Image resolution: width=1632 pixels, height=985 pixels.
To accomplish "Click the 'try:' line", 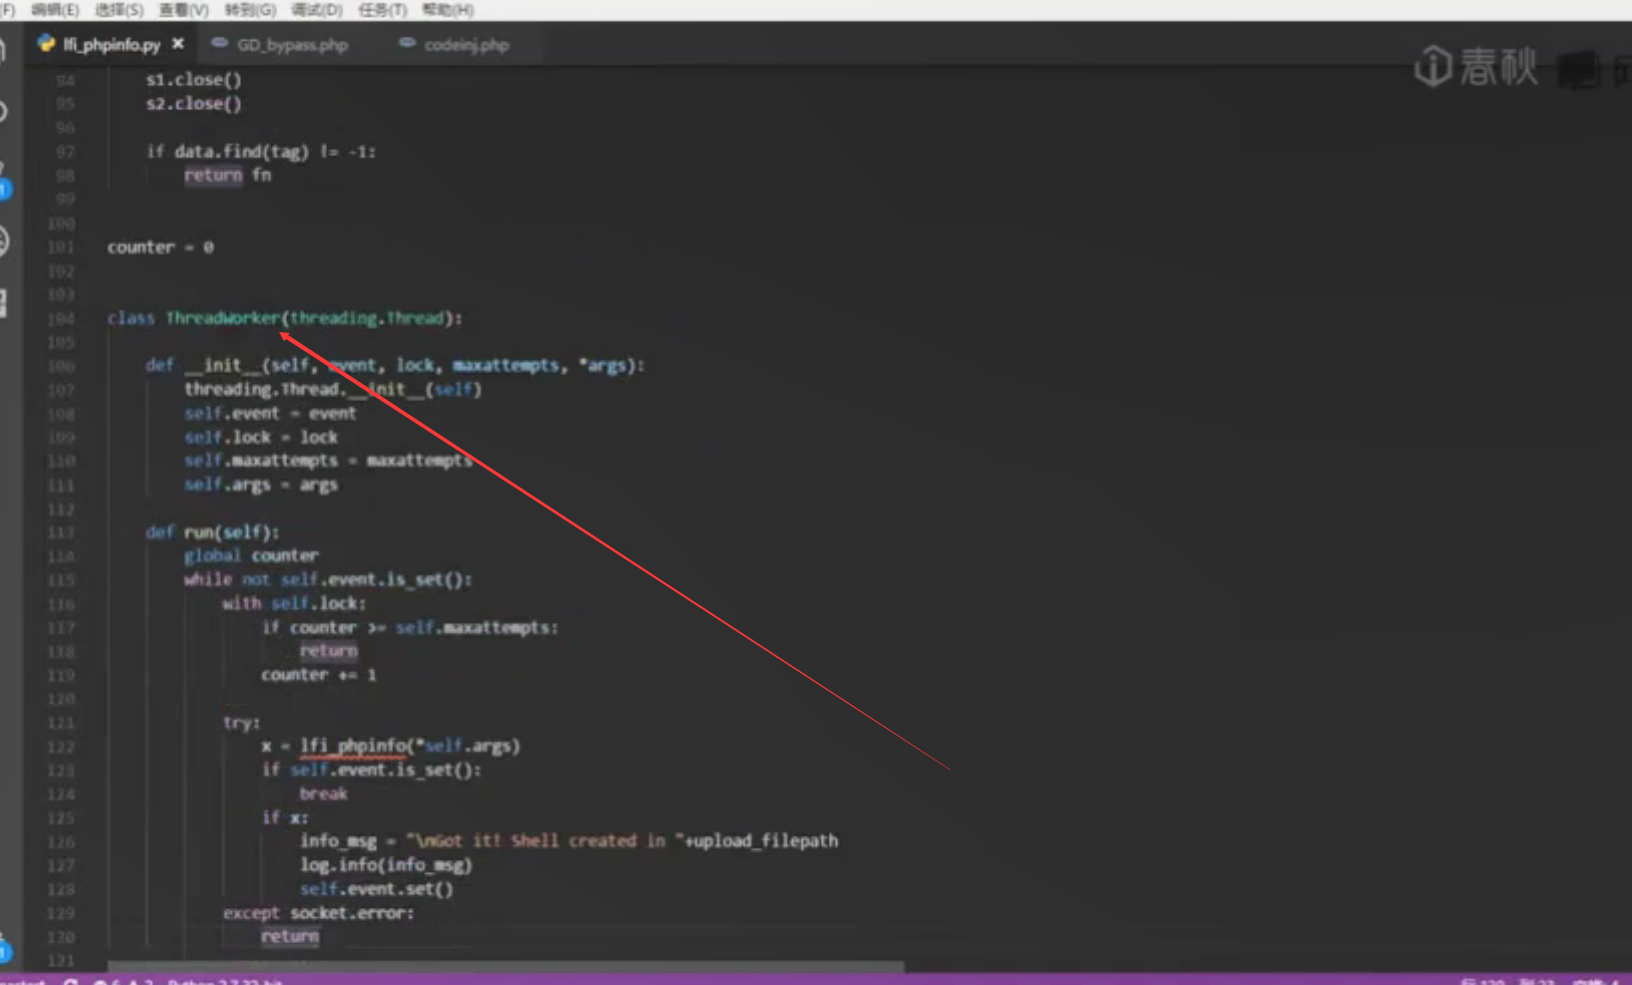I will (x=241, y=723).
